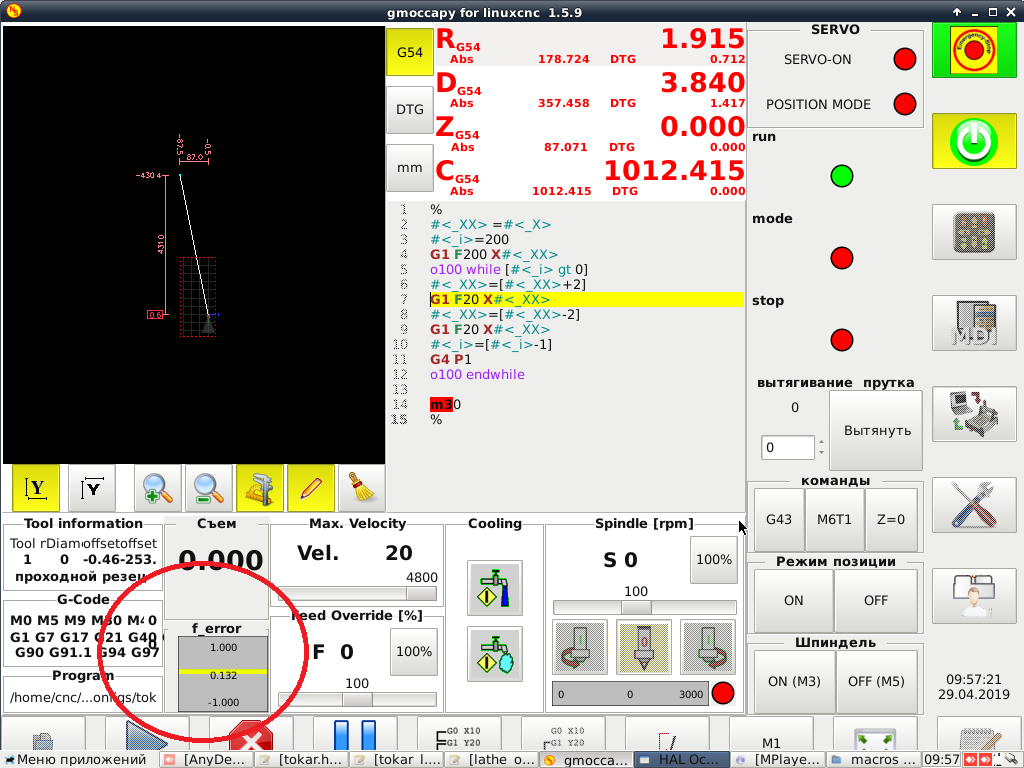Turn spindle ON (M3)
The width and height of the screenshot is (1024, 768).
[794, 681]
